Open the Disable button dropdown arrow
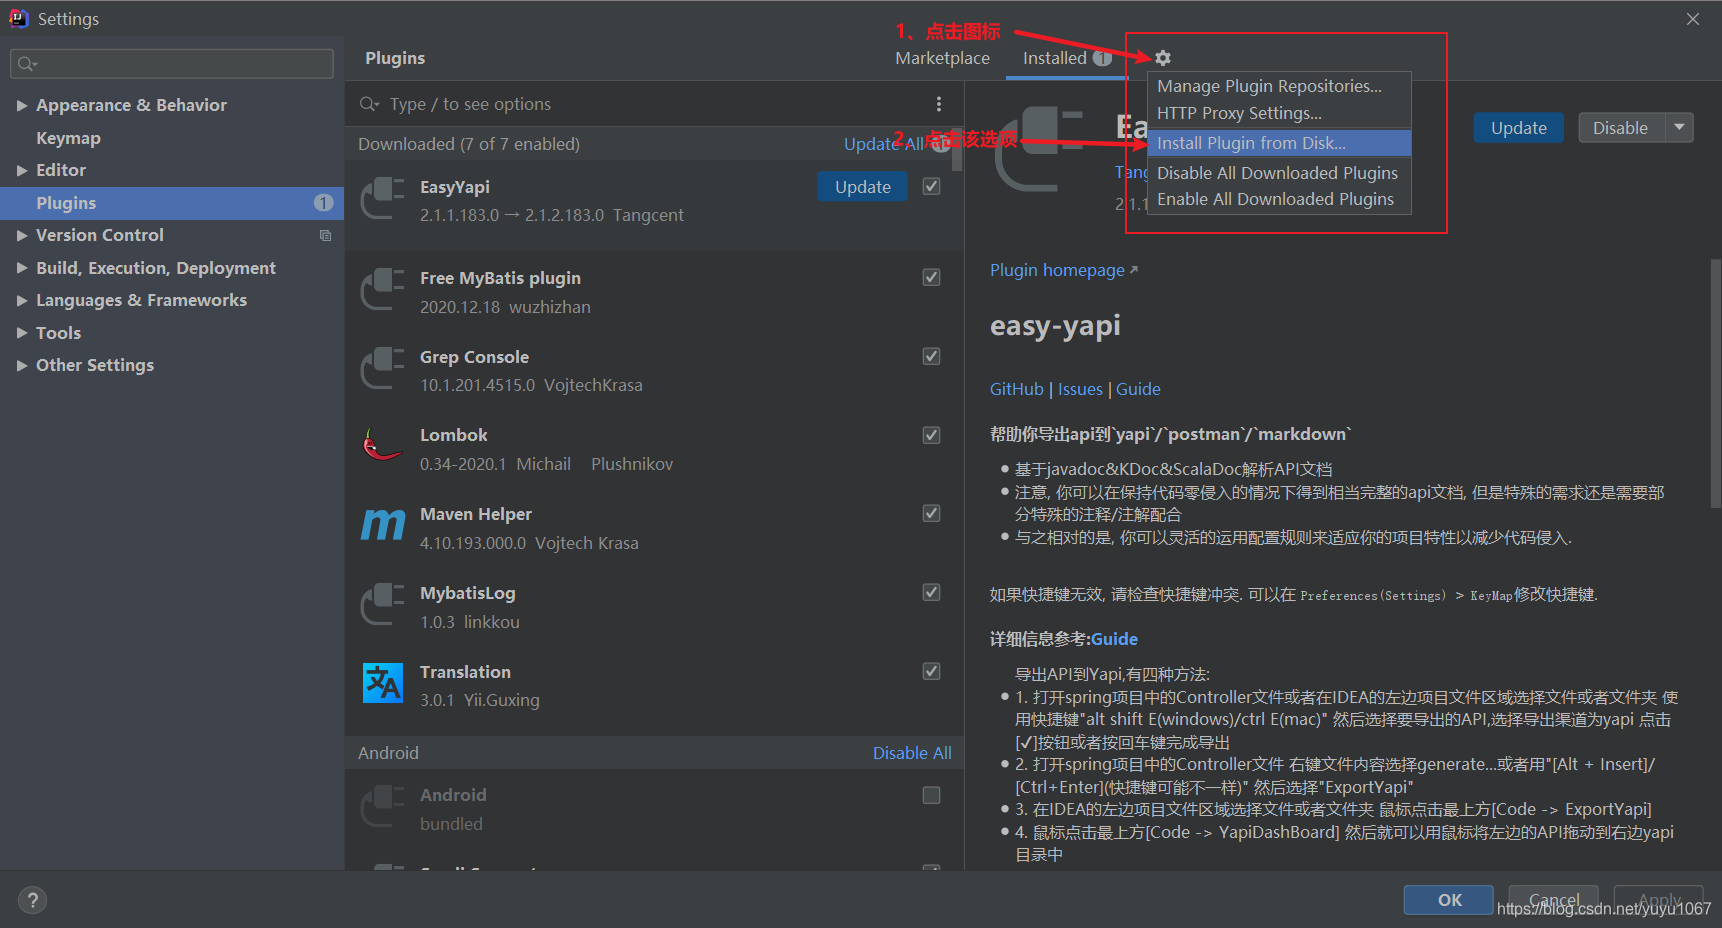This screenshot has width=1722, height=928. click(1681, 127)
